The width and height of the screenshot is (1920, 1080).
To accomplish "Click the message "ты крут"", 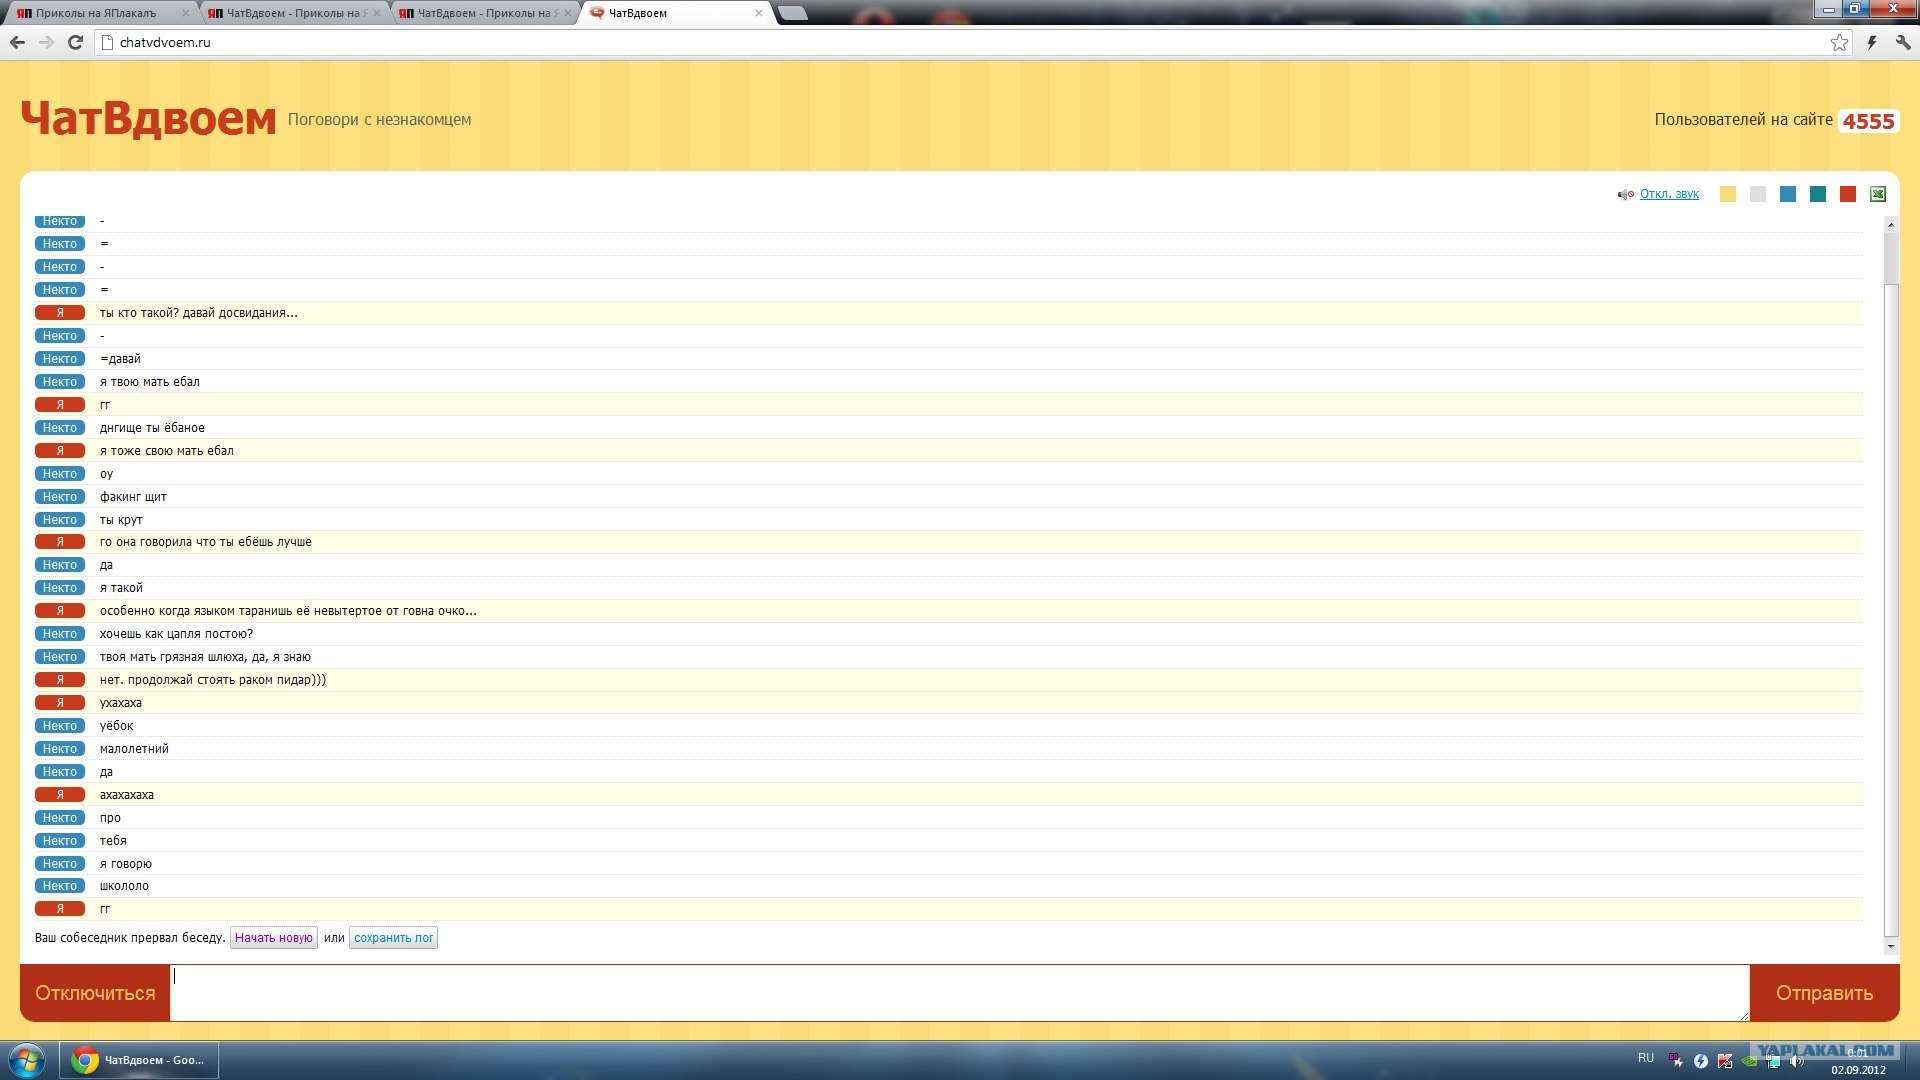I will [121, 520].
